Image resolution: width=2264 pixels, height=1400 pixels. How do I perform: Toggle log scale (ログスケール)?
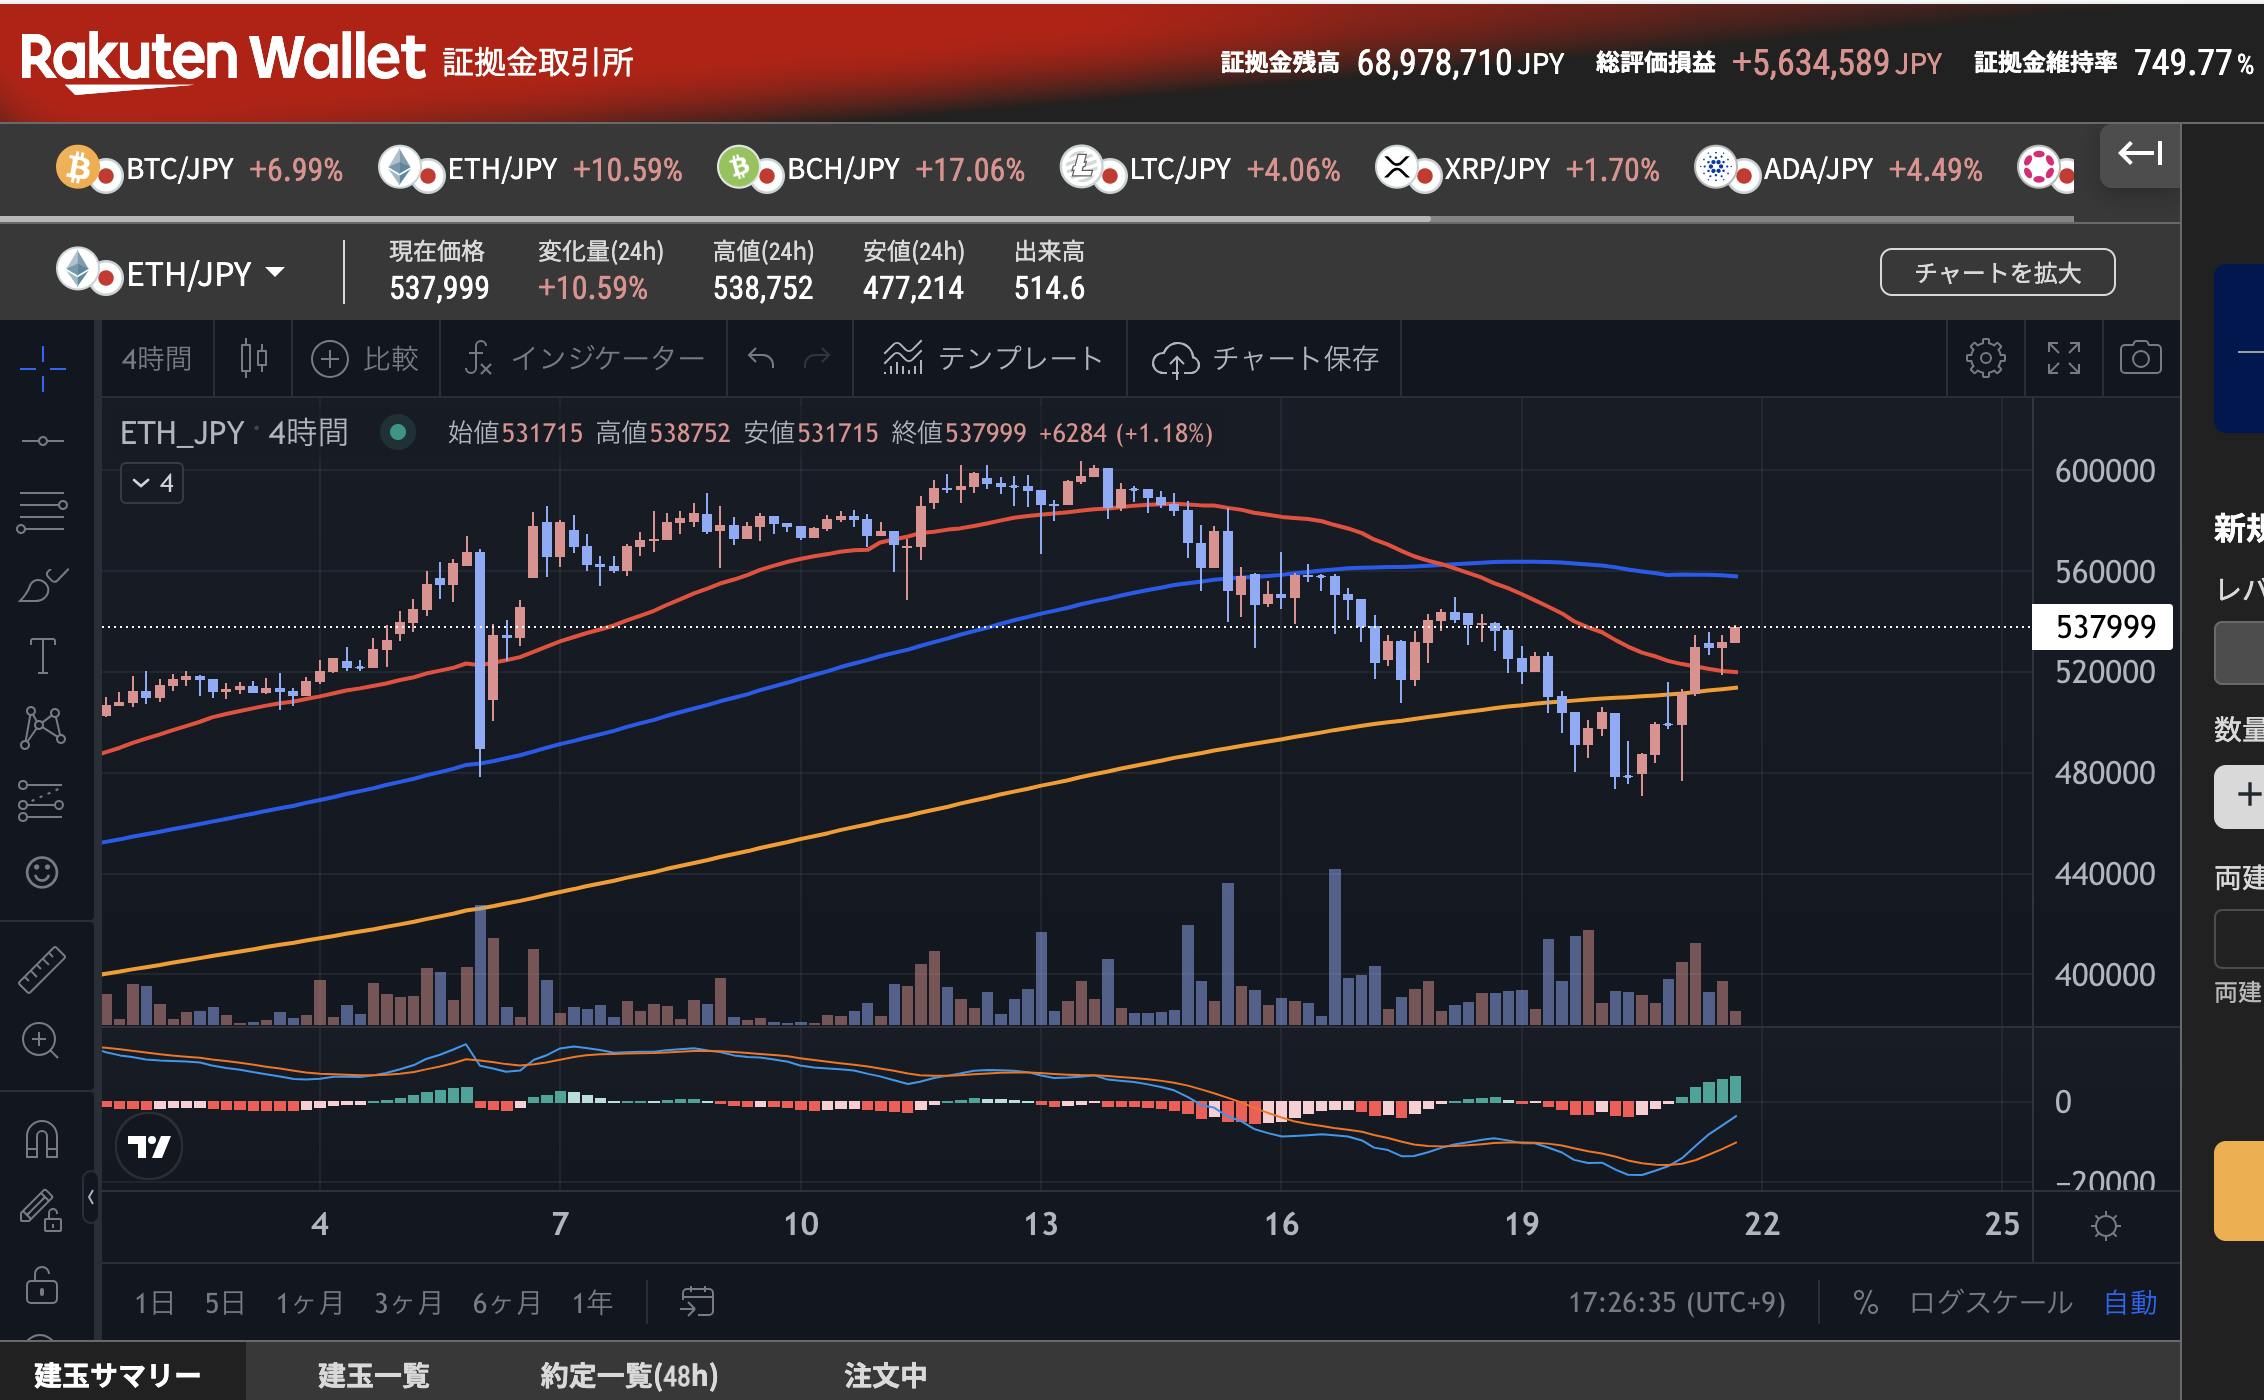pos(1990,1302)
